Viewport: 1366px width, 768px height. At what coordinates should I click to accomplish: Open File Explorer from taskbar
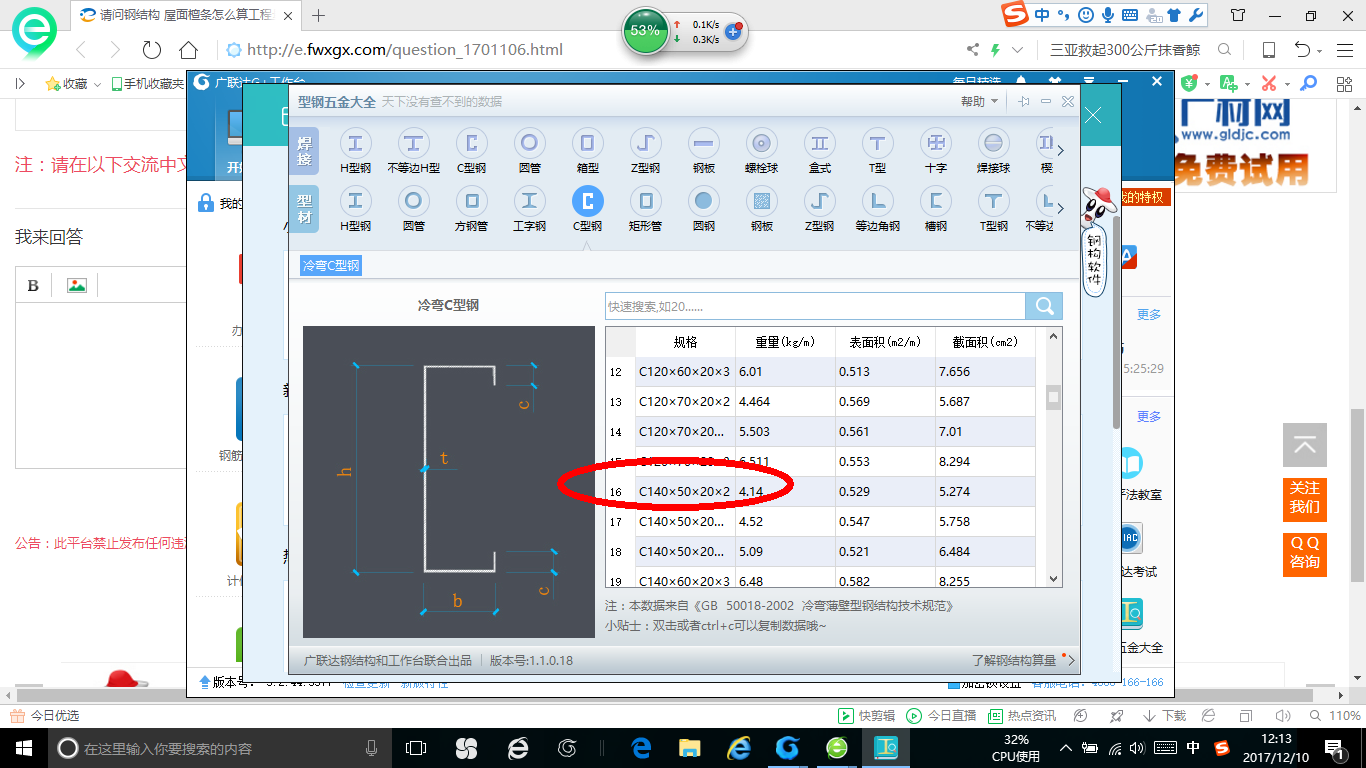pos(689,748)
